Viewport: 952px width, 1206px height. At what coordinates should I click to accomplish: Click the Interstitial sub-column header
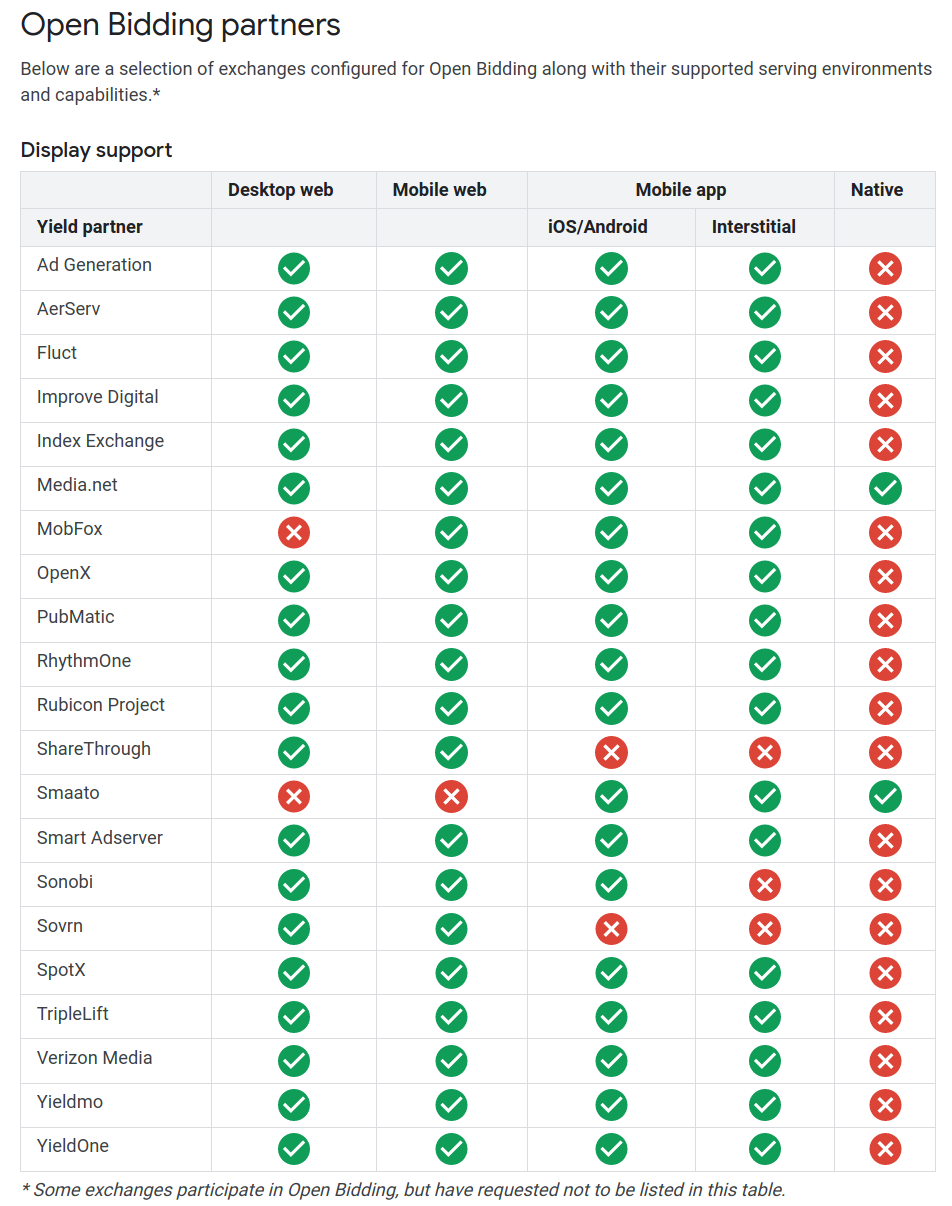coord(754,227)
